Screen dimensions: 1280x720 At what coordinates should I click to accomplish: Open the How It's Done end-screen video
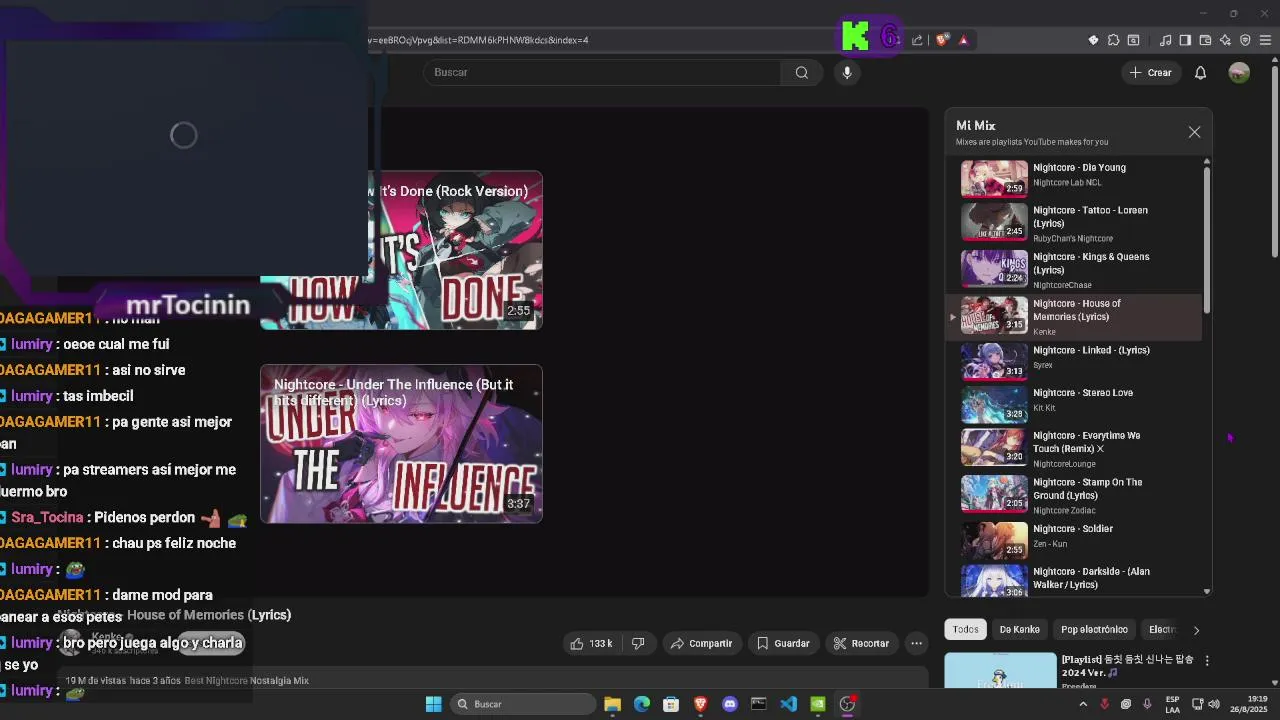point(401,250)
